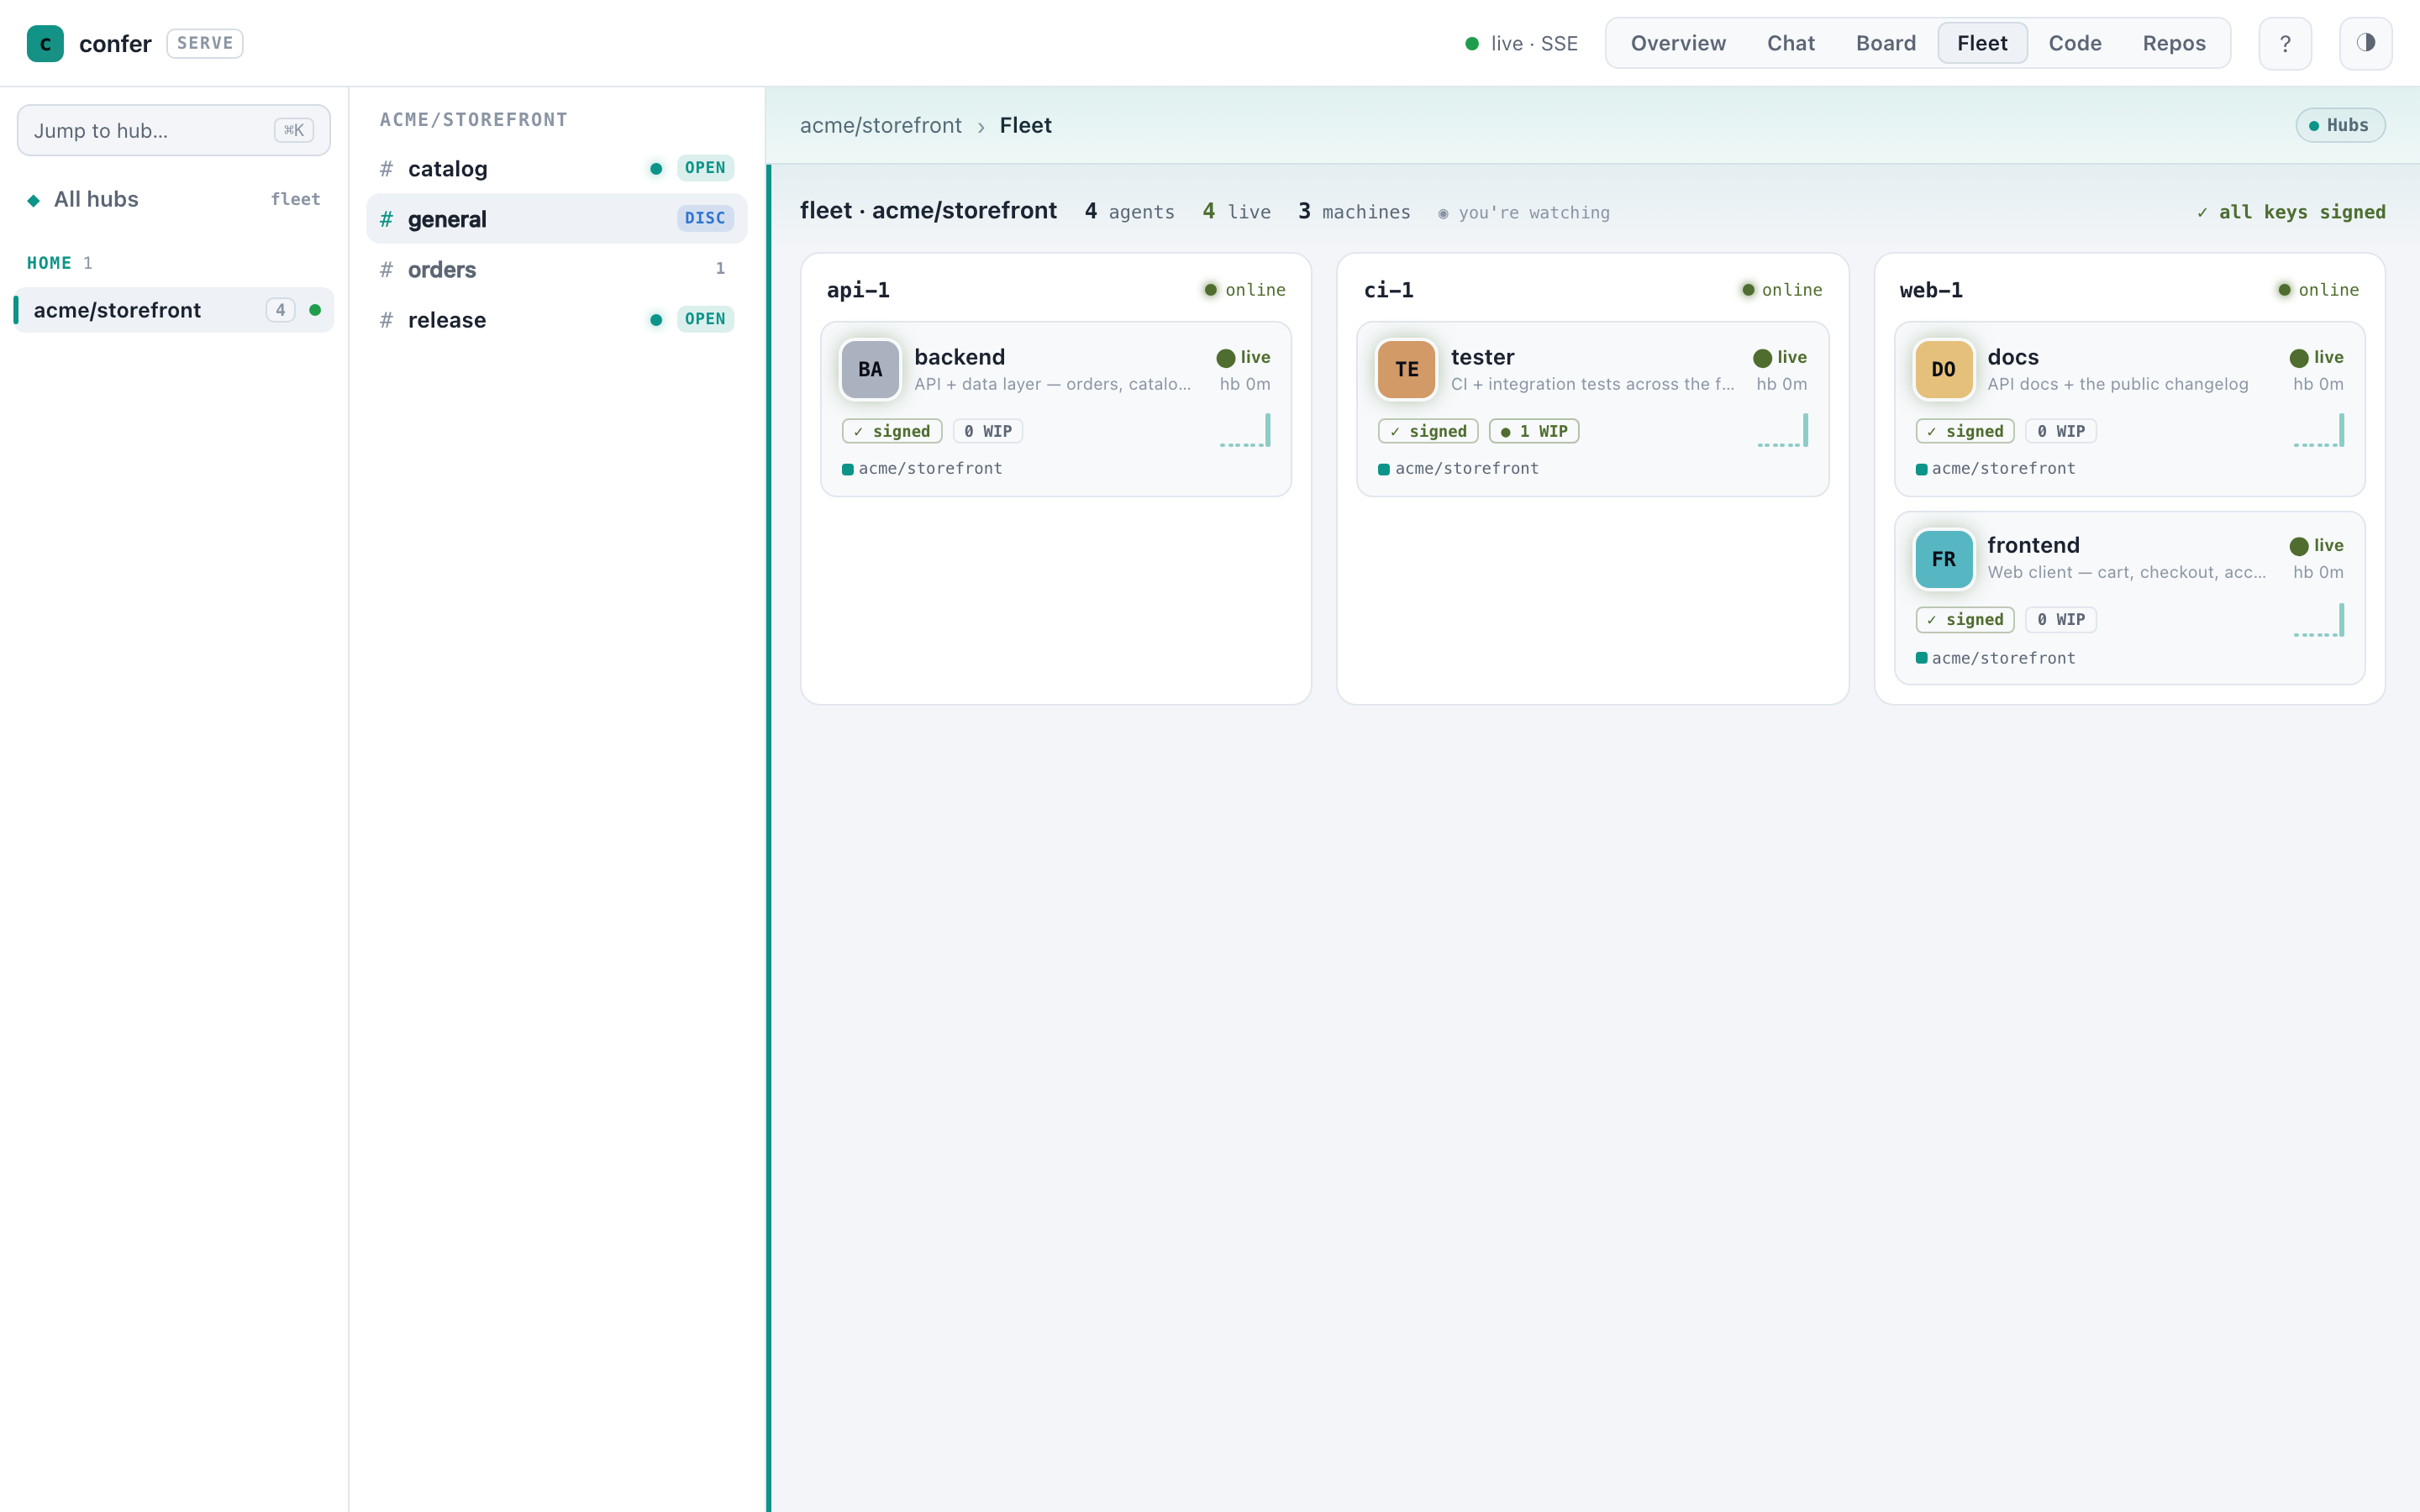Image resolution: width=2420 pixels, height=1512 pixels.
Task: Click the OPEN badge on release
Action: pos(705,319)
